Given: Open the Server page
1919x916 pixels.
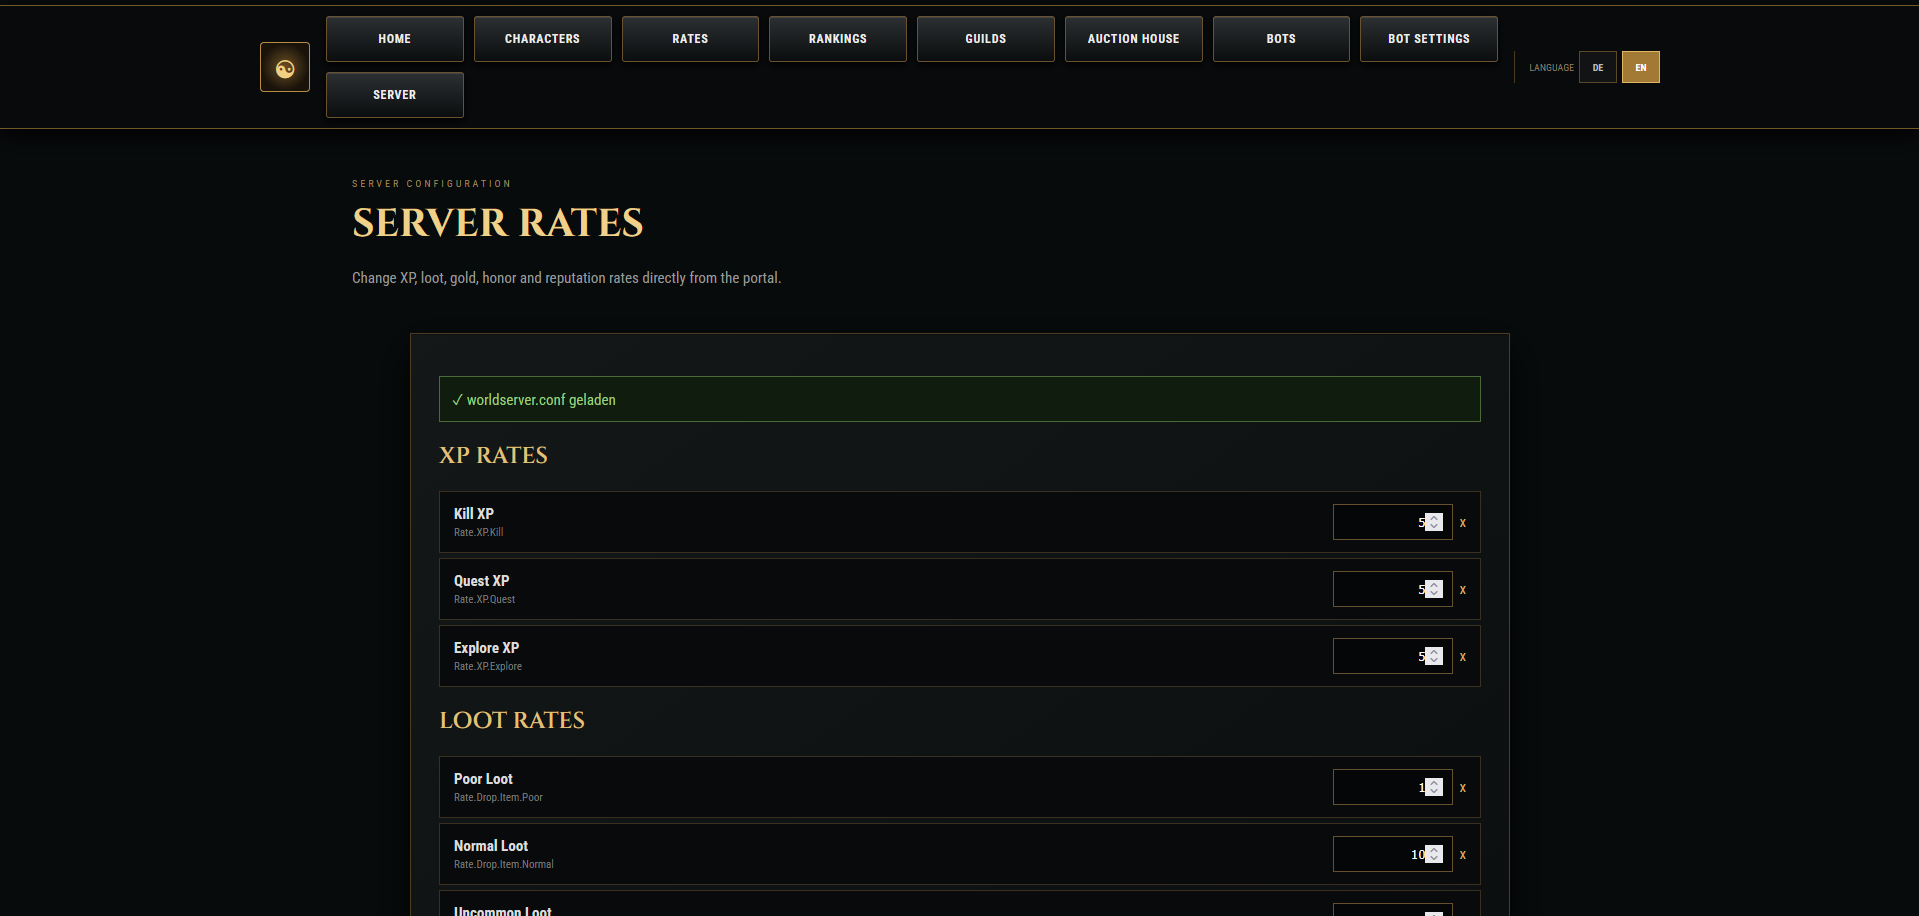Looking at the screenshot, I should [x=395, y=95].
